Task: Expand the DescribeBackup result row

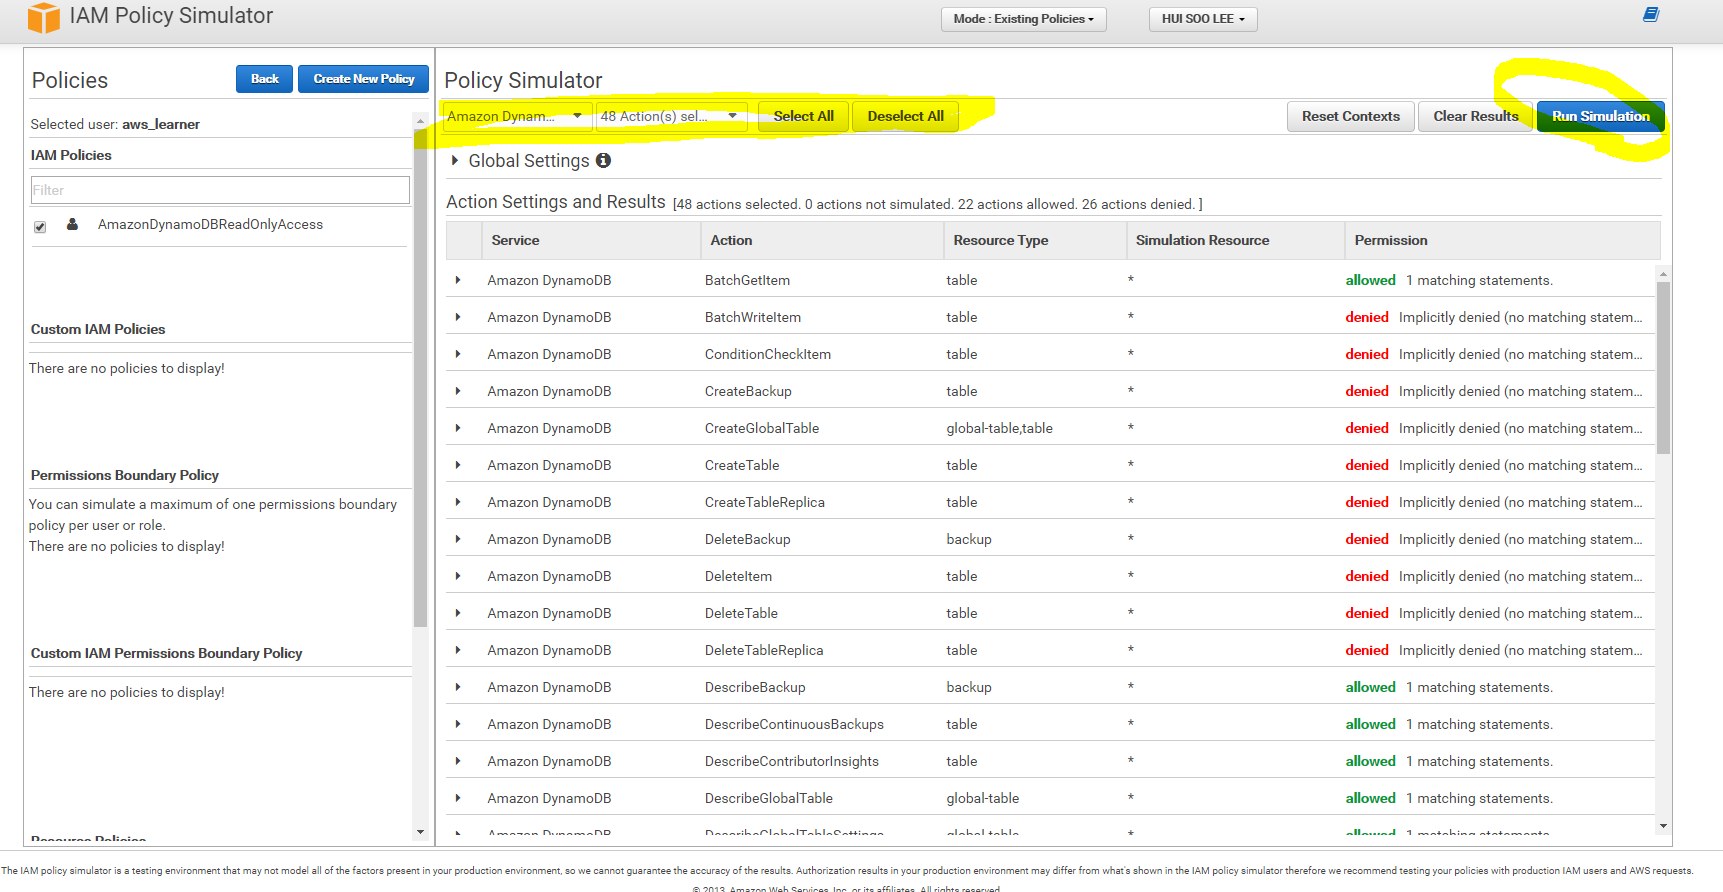Action: pos(458,687)
